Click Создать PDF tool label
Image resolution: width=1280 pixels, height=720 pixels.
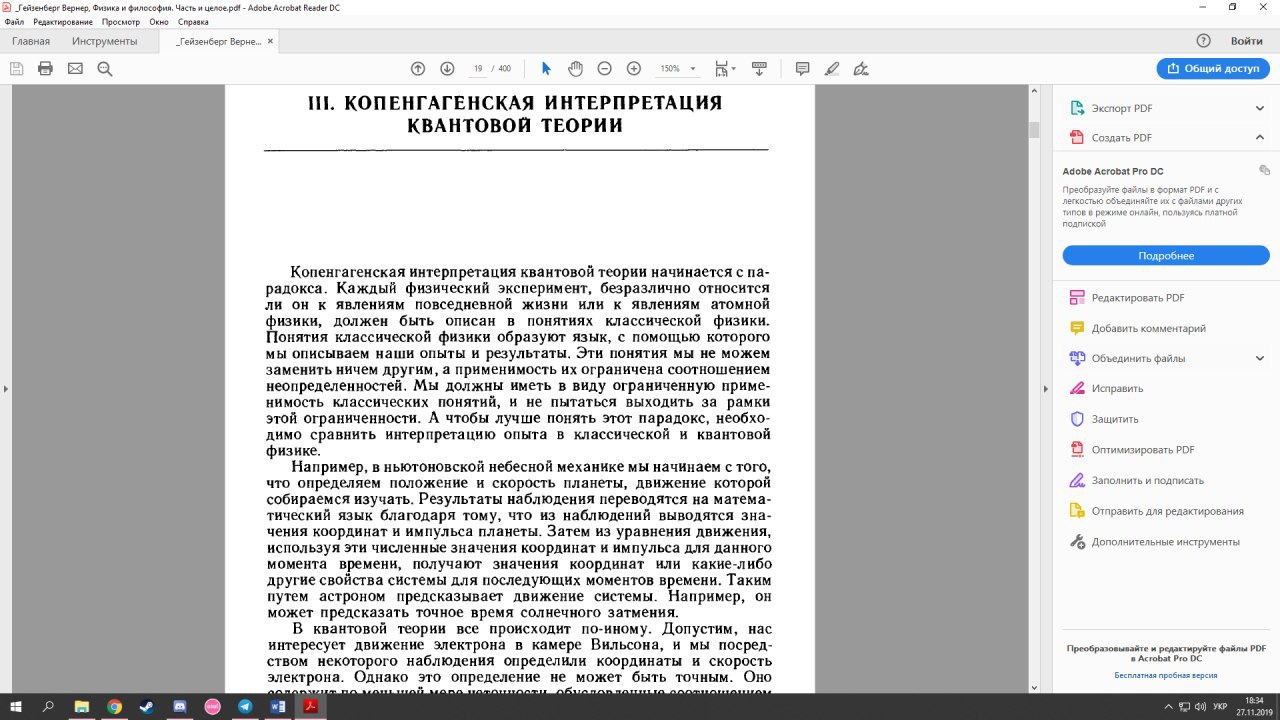[1121, 138]
